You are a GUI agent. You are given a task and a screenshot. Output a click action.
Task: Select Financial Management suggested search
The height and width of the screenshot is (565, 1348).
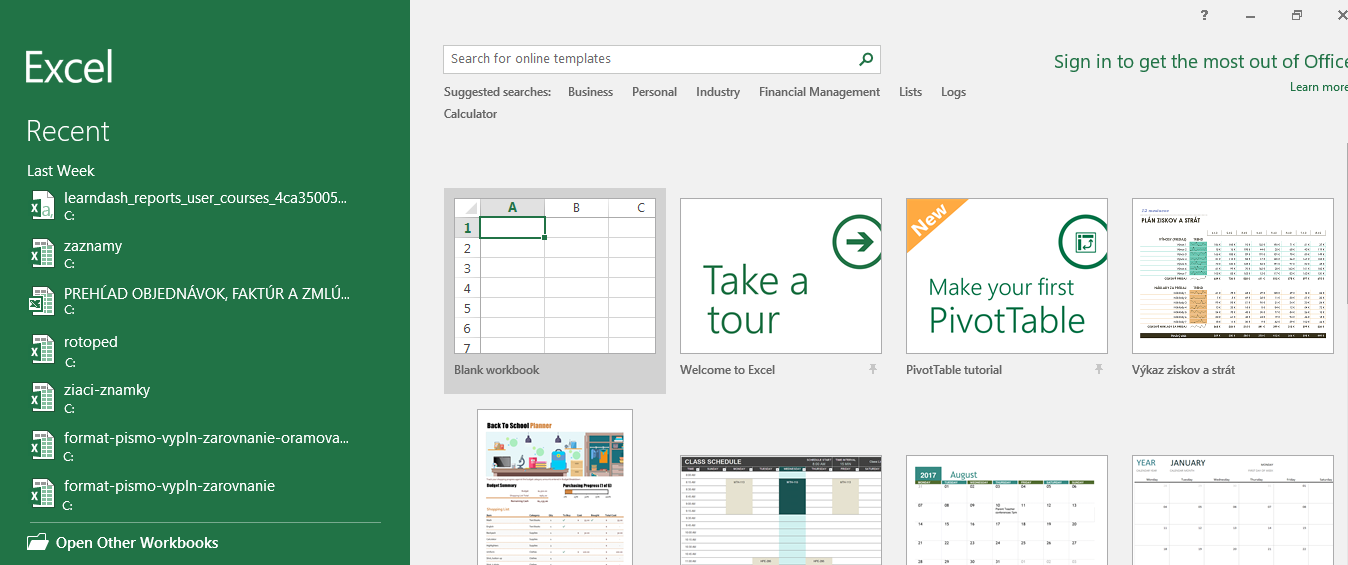(x=819, y=92)
